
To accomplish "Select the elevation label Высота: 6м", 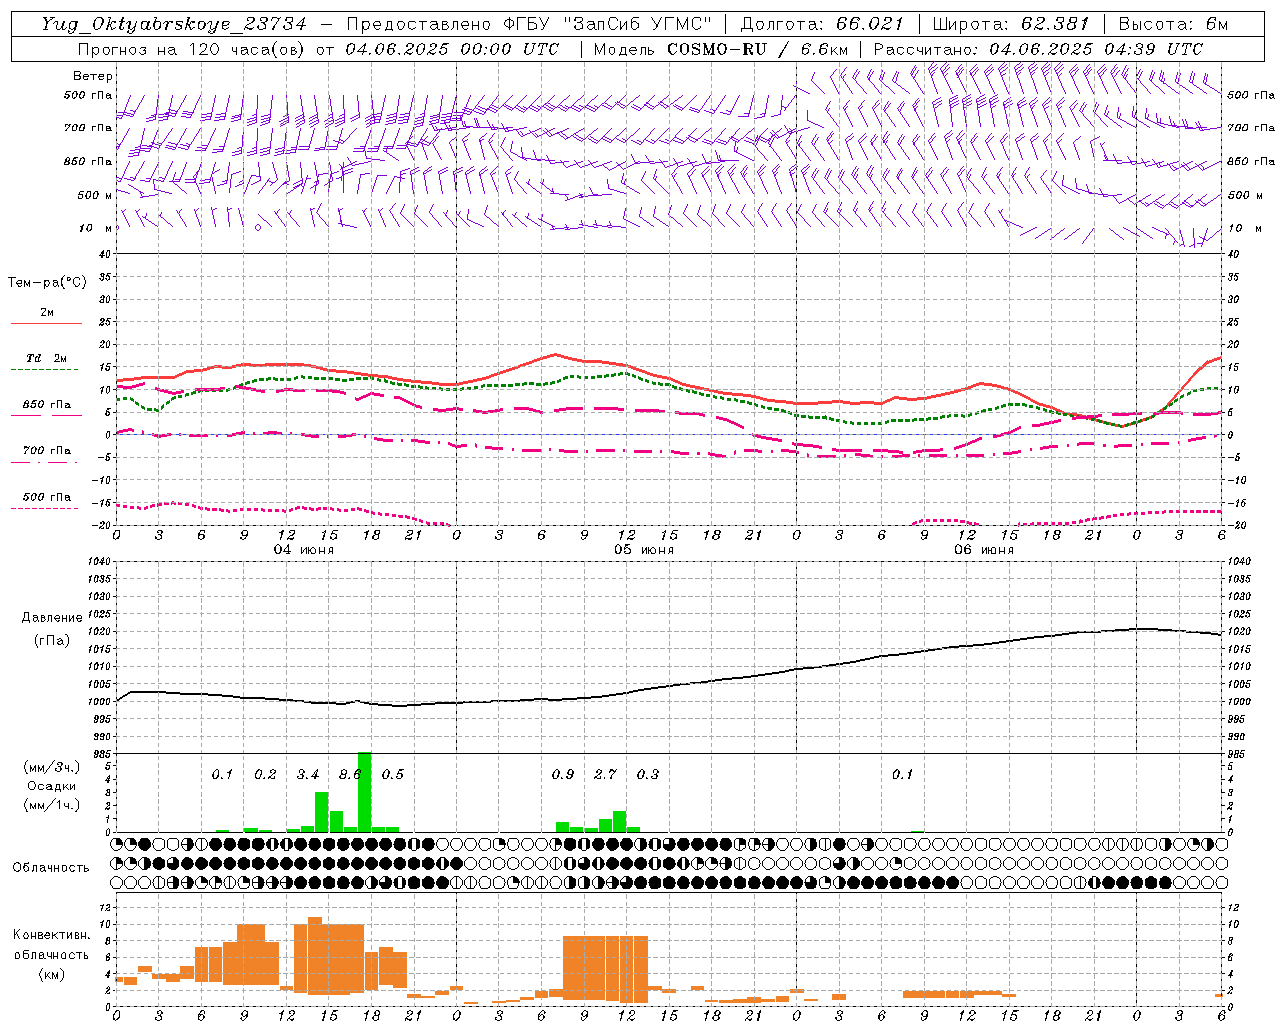I will point(1173,24).
